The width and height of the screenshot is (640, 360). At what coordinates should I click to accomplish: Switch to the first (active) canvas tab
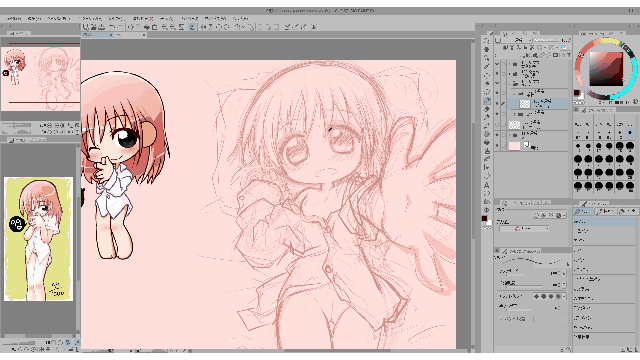97,35
